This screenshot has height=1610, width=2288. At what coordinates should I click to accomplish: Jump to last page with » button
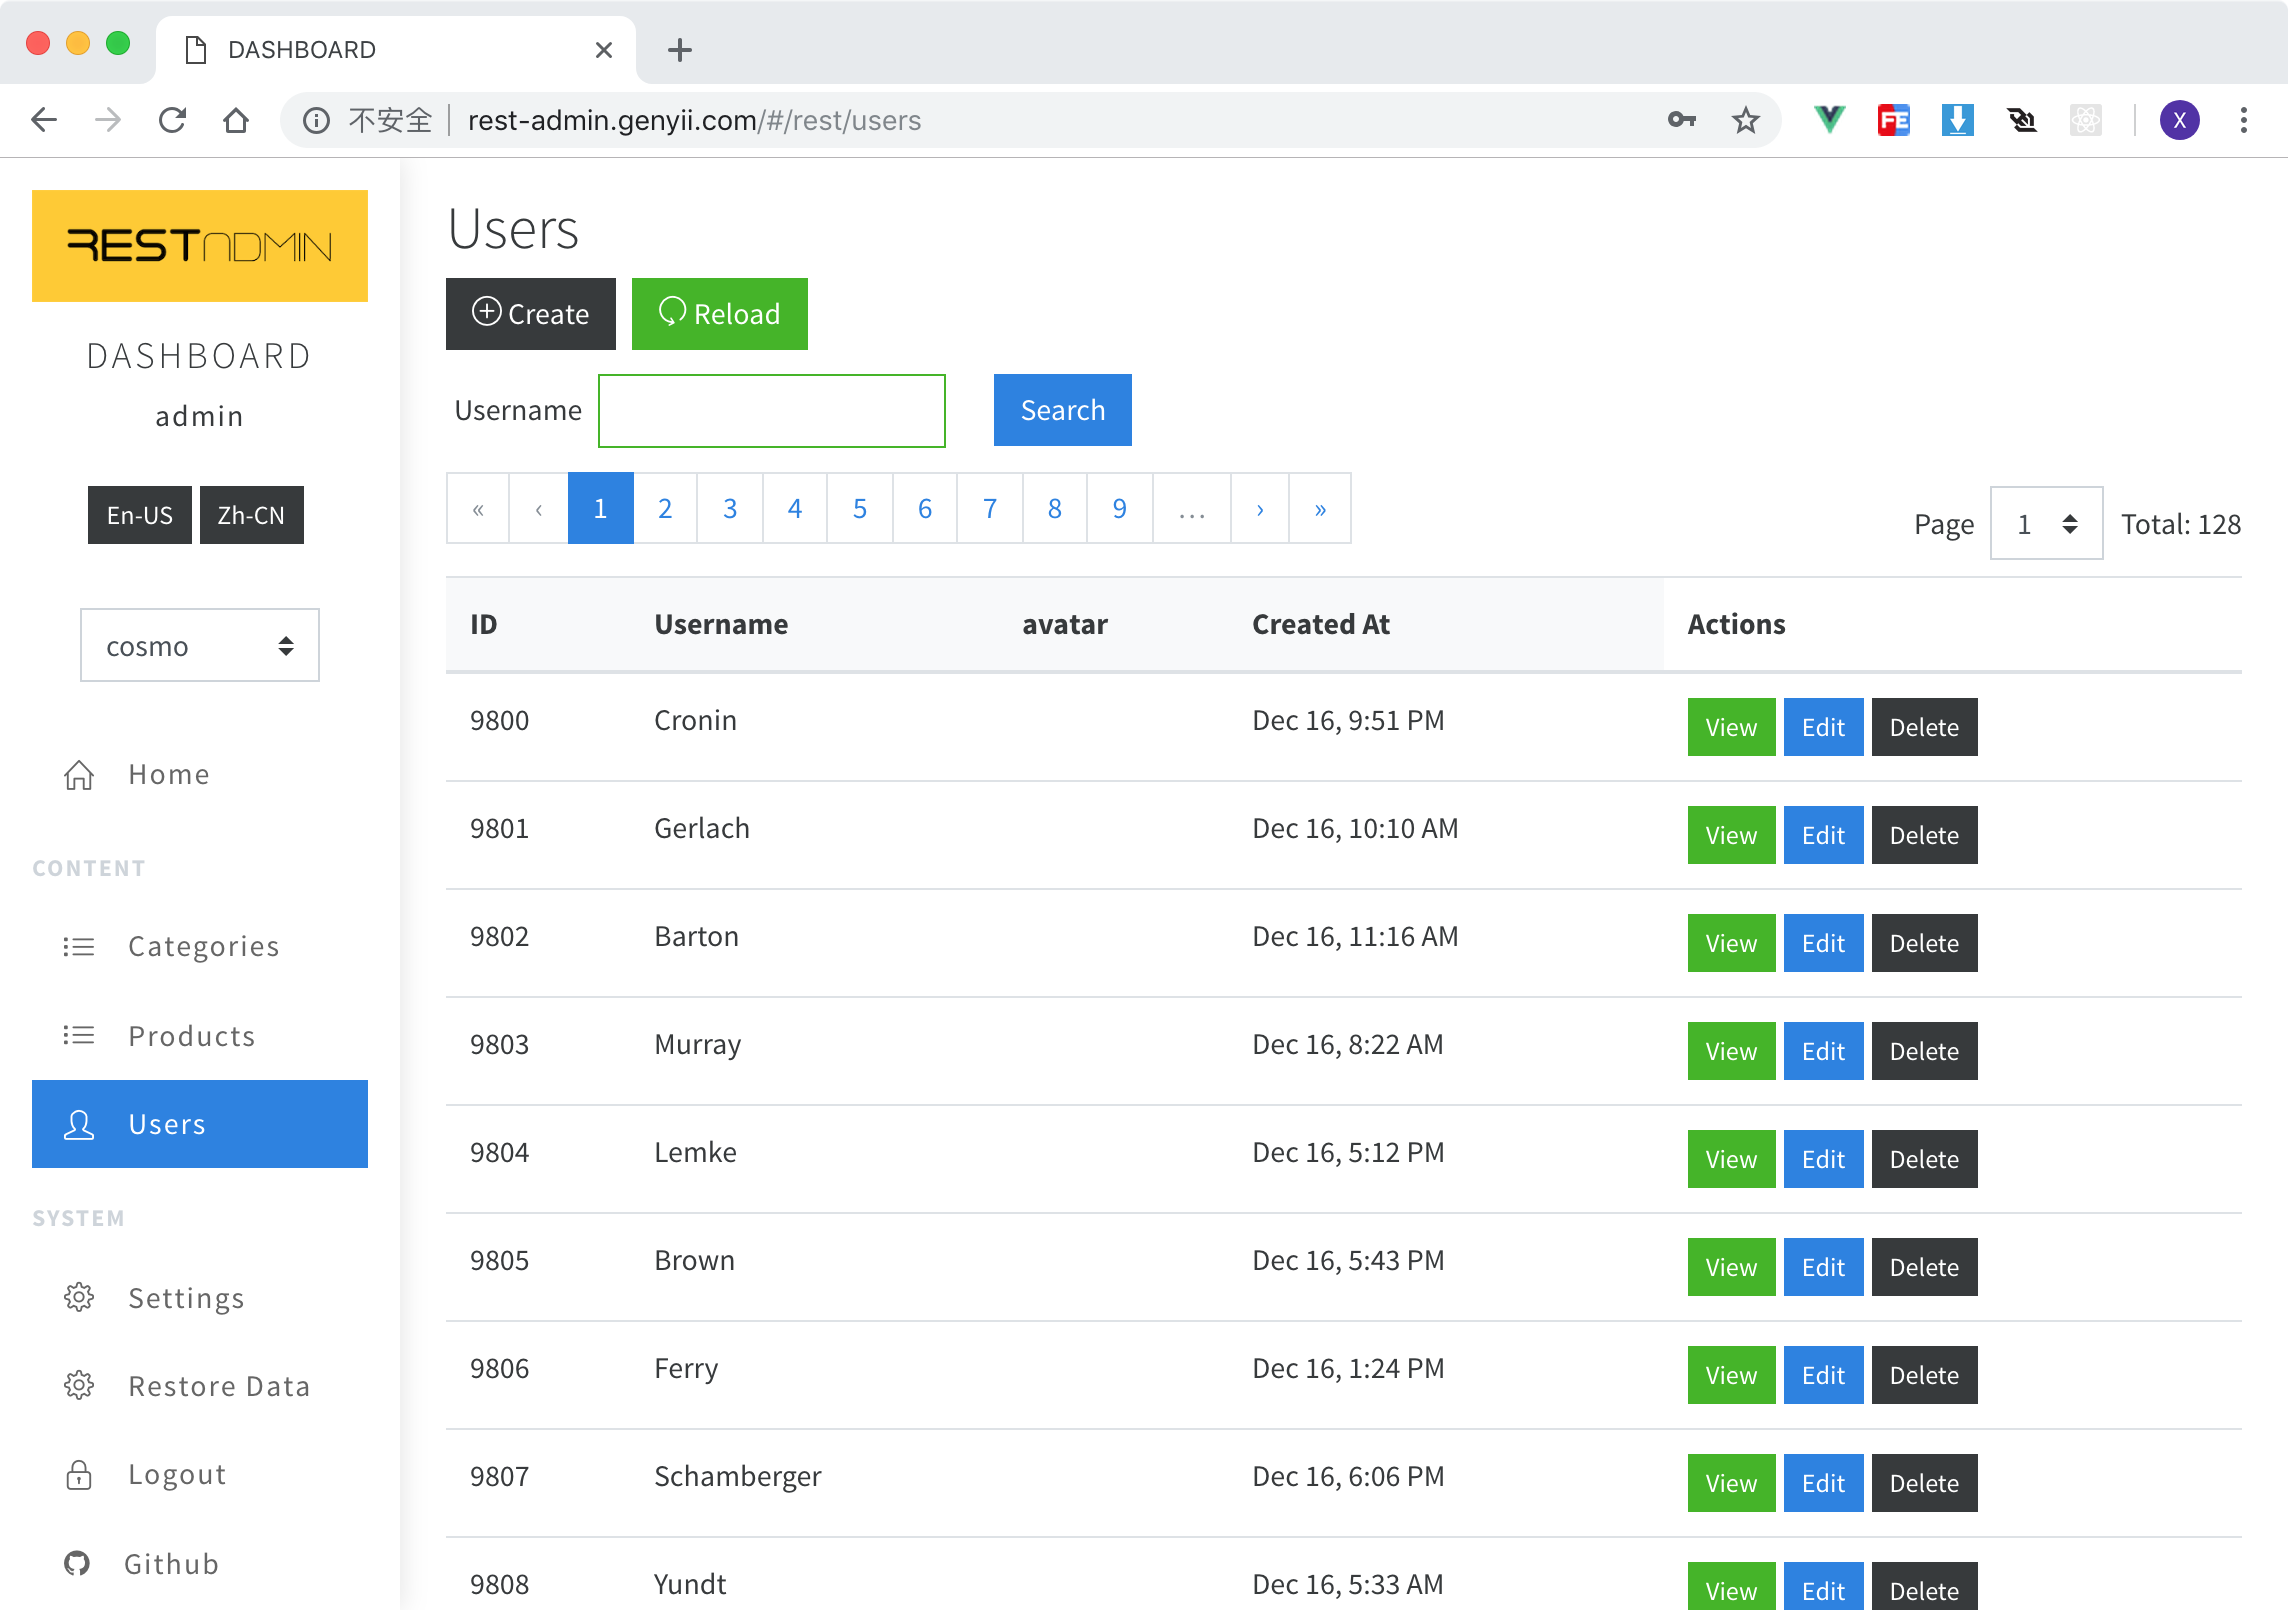pyautogui.click(x=1320, y=508)
